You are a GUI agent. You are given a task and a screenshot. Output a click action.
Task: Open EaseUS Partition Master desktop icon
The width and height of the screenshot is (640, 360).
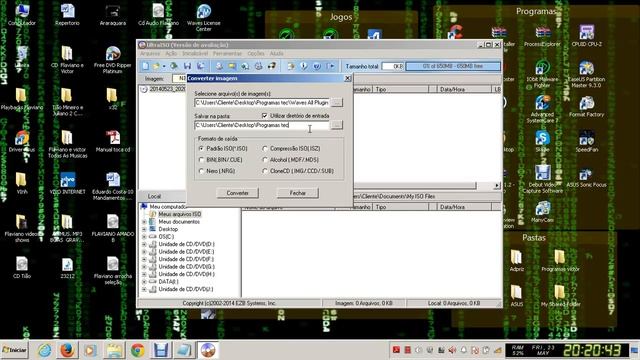586,74
